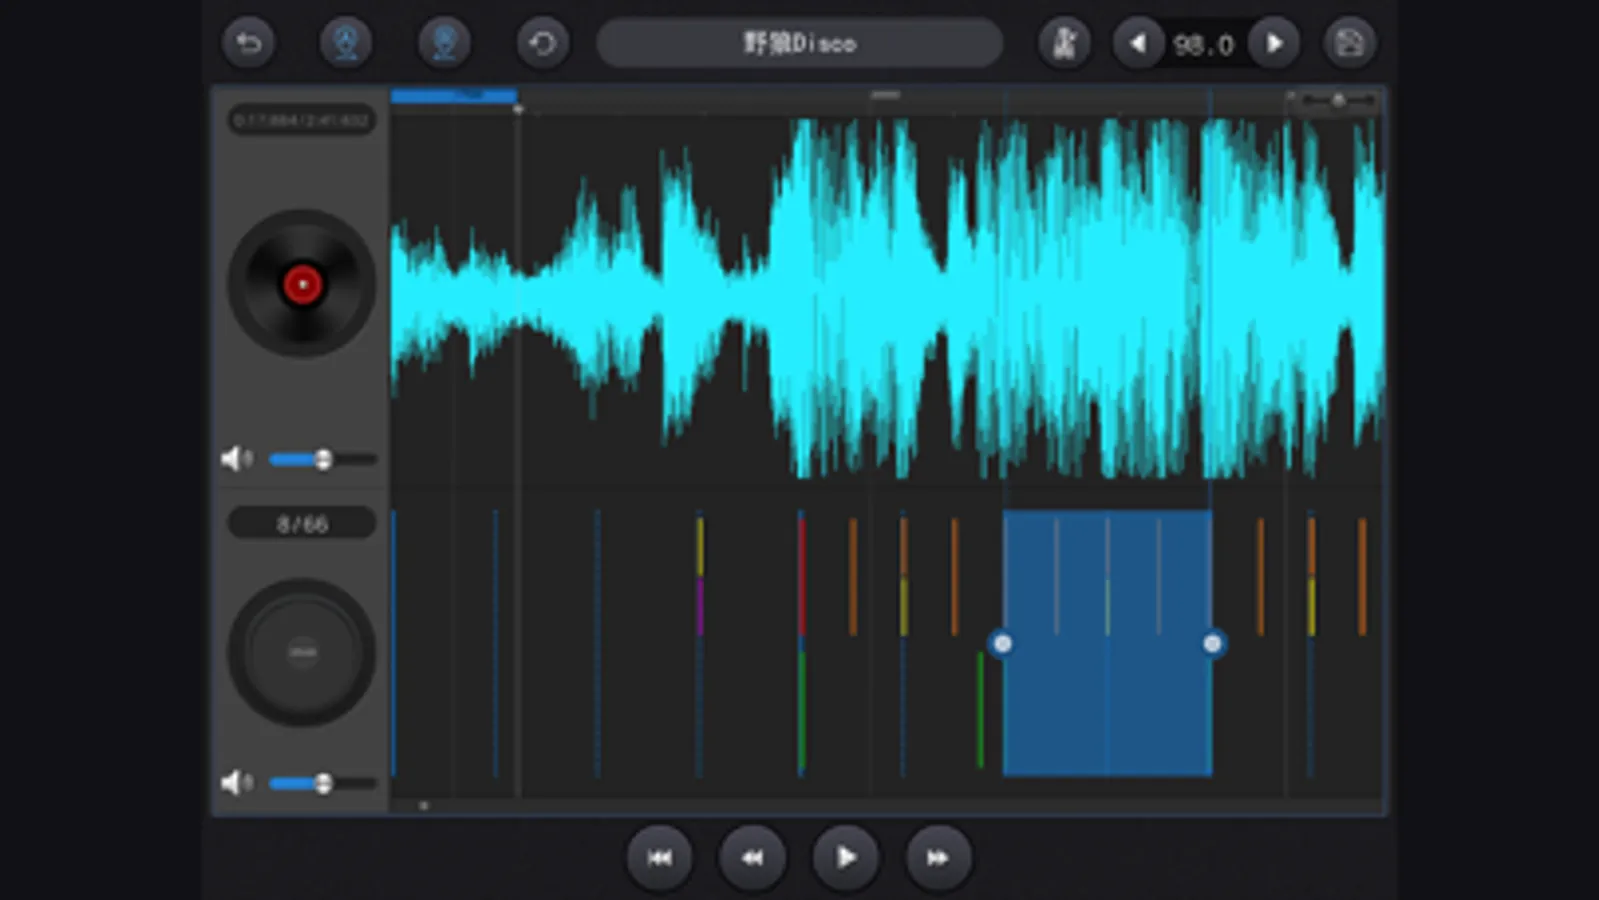Adjust the upper track volume slider
This screenshot has width=1599, height=900.
[323, 459]
